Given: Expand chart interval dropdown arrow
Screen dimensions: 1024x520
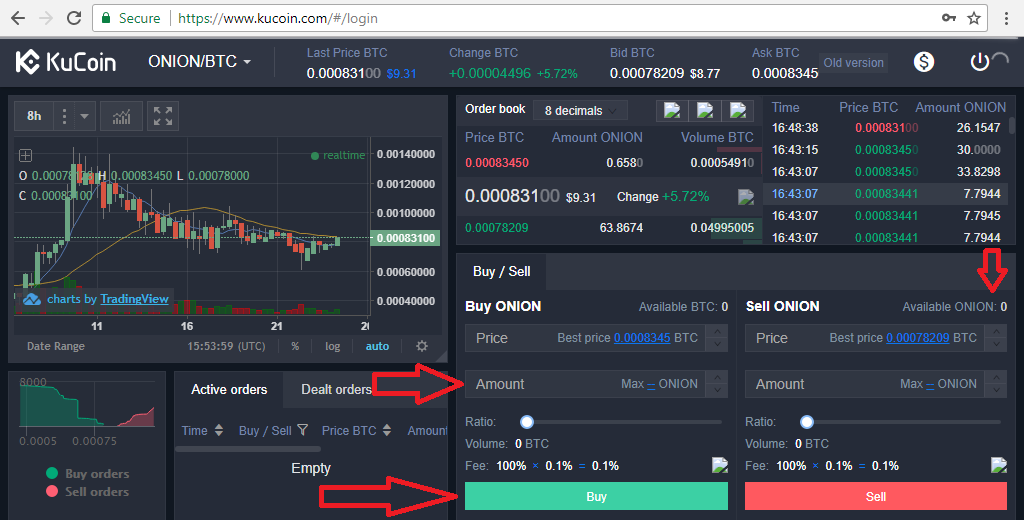Looking at the screenshot, I should tap(84, 116).
